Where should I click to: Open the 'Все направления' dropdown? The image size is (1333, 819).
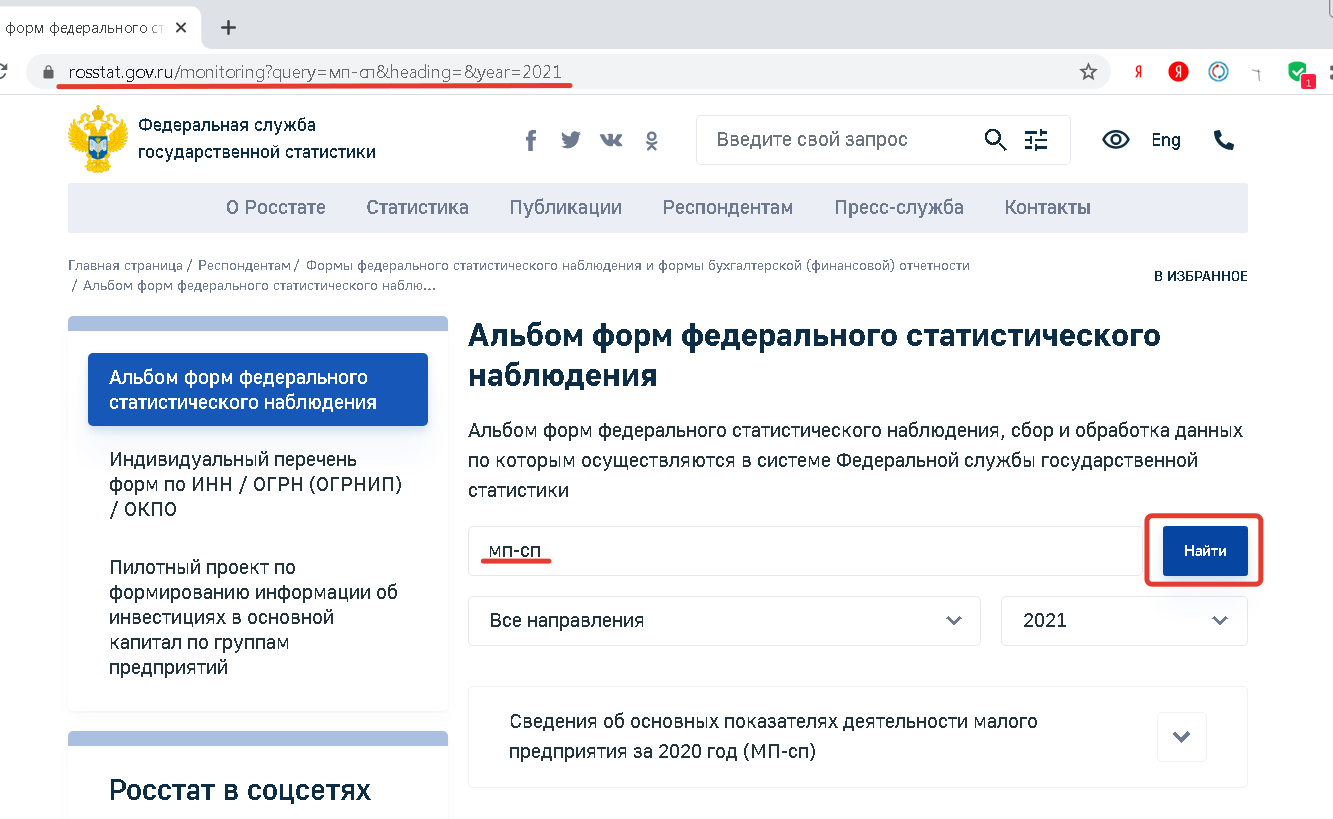point(724,620)
